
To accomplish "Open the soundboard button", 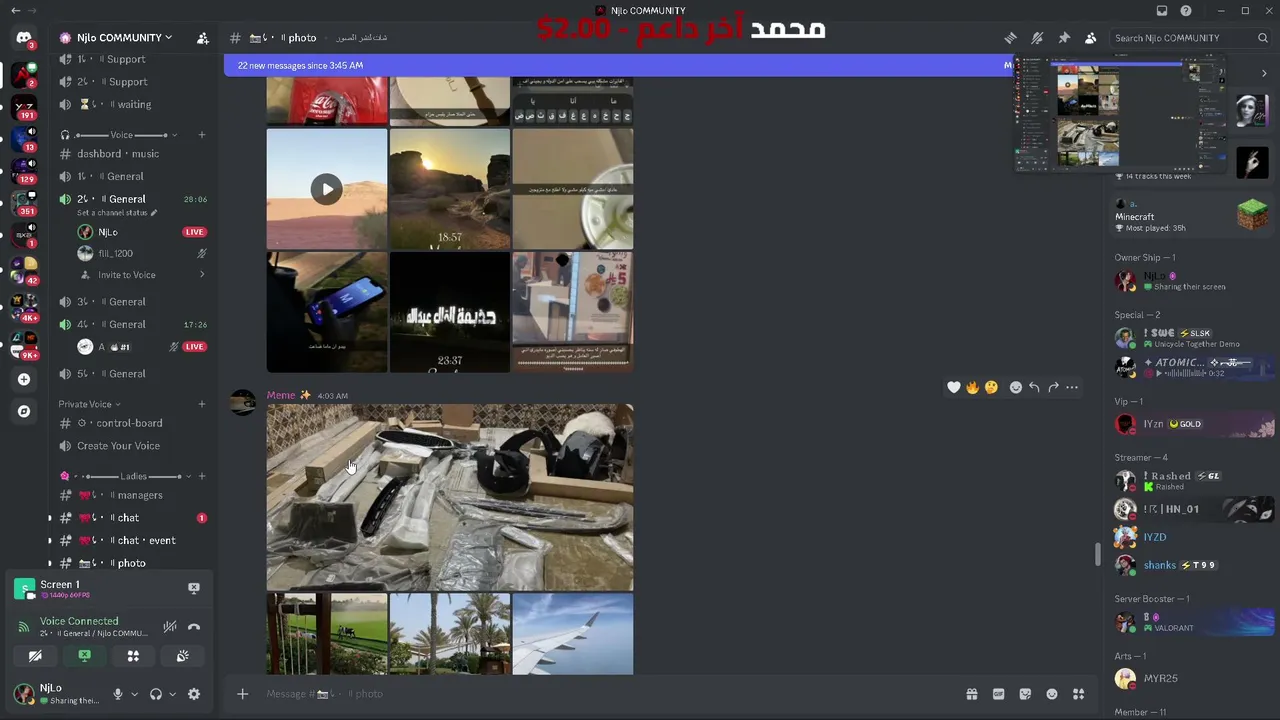I will pyautogui.click(x=182, y=656).
